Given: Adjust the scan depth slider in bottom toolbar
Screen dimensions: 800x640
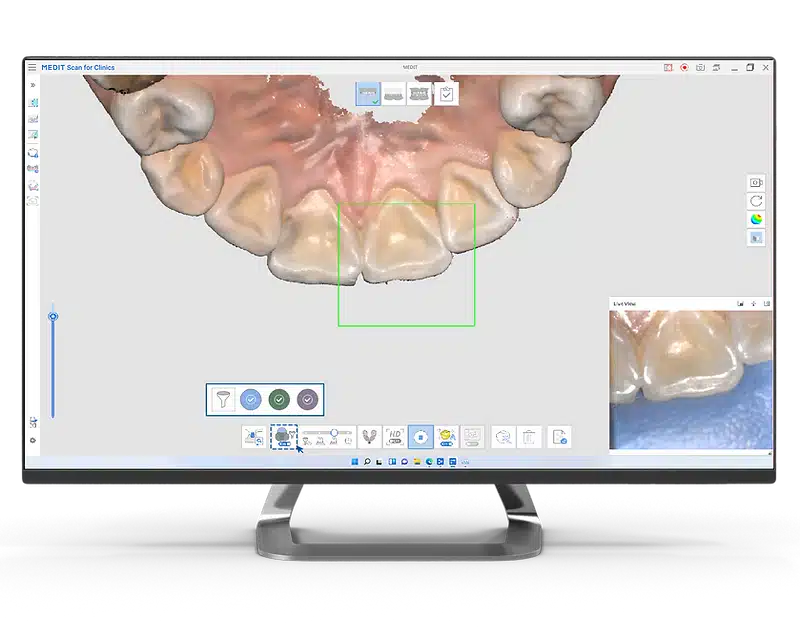Looking at the screenshot, I should (x=333, y=432).
